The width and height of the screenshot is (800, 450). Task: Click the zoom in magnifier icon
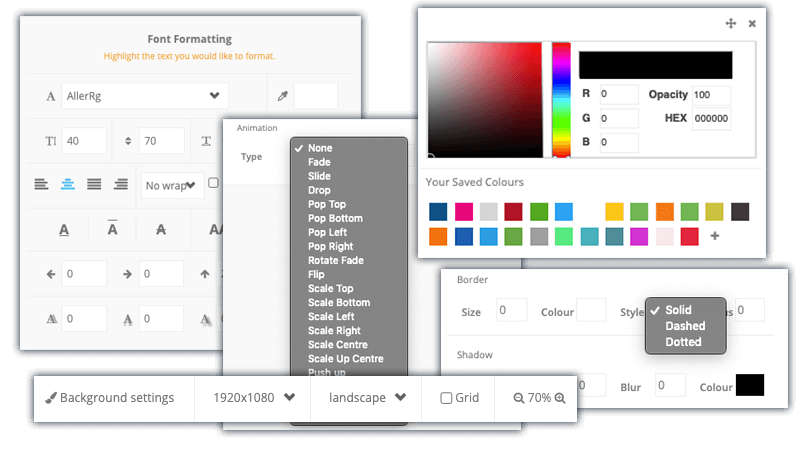560,398
